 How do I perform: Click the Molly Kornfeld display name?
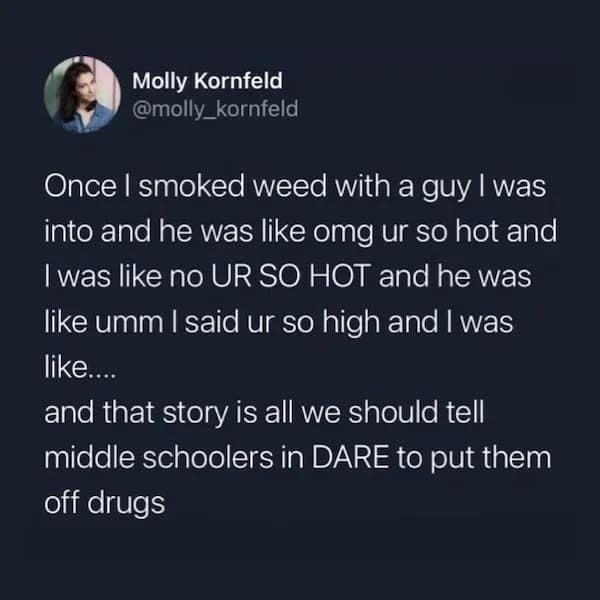tap(207, 81)
